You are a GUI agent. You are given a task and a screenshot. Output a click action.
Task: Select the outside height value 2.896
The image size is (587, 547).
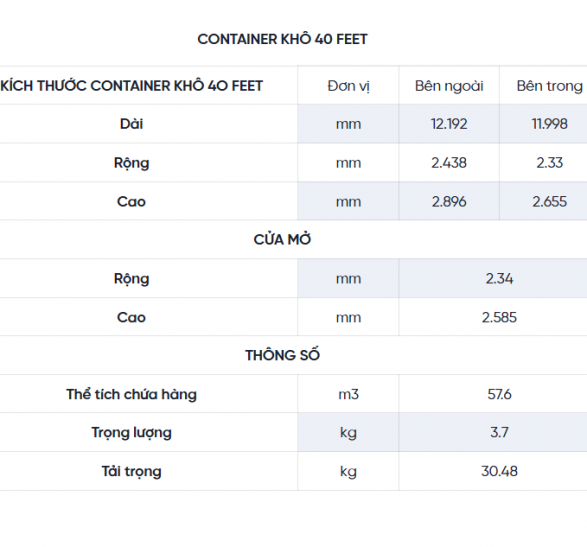tap(449, 202)
